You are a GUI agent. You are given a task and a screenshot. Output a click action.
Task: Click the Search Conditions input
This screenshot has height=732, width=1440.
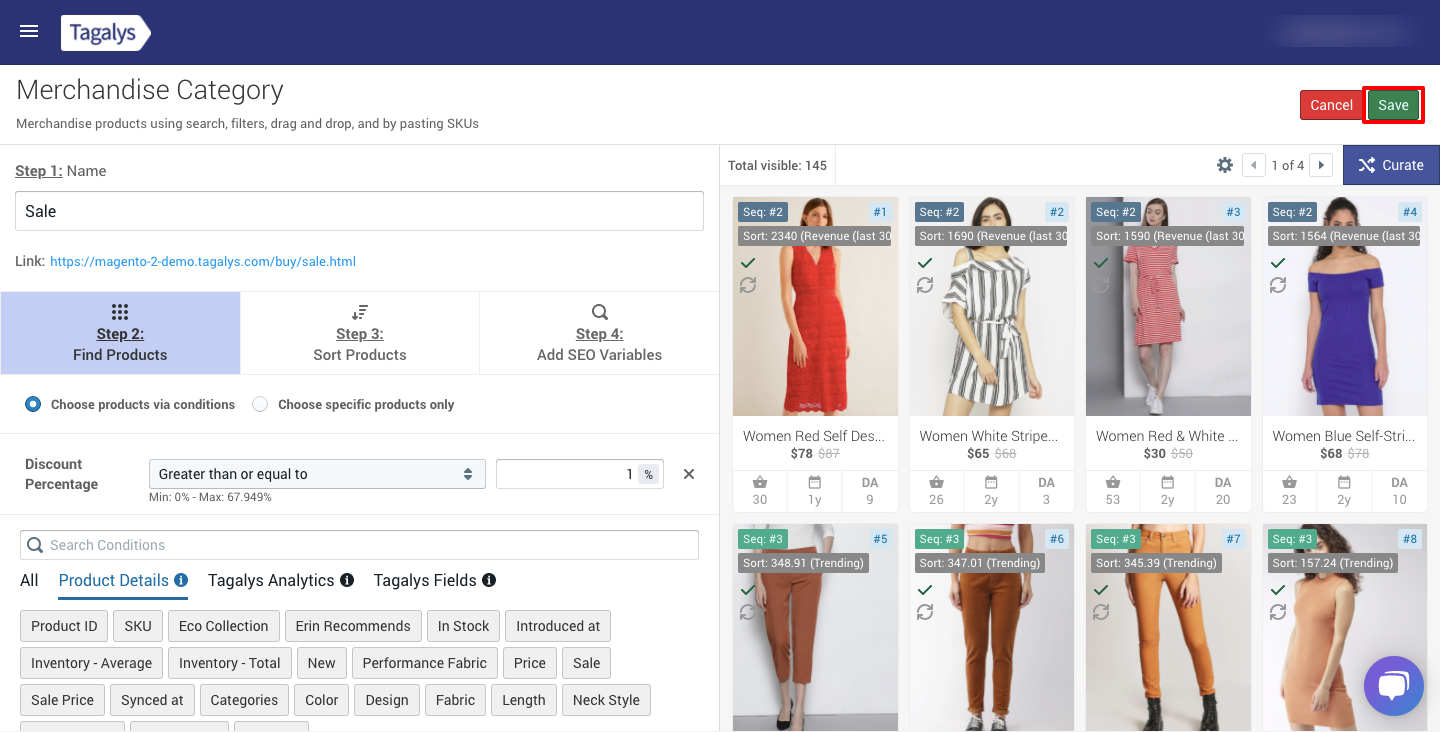(x=359, y=545)
